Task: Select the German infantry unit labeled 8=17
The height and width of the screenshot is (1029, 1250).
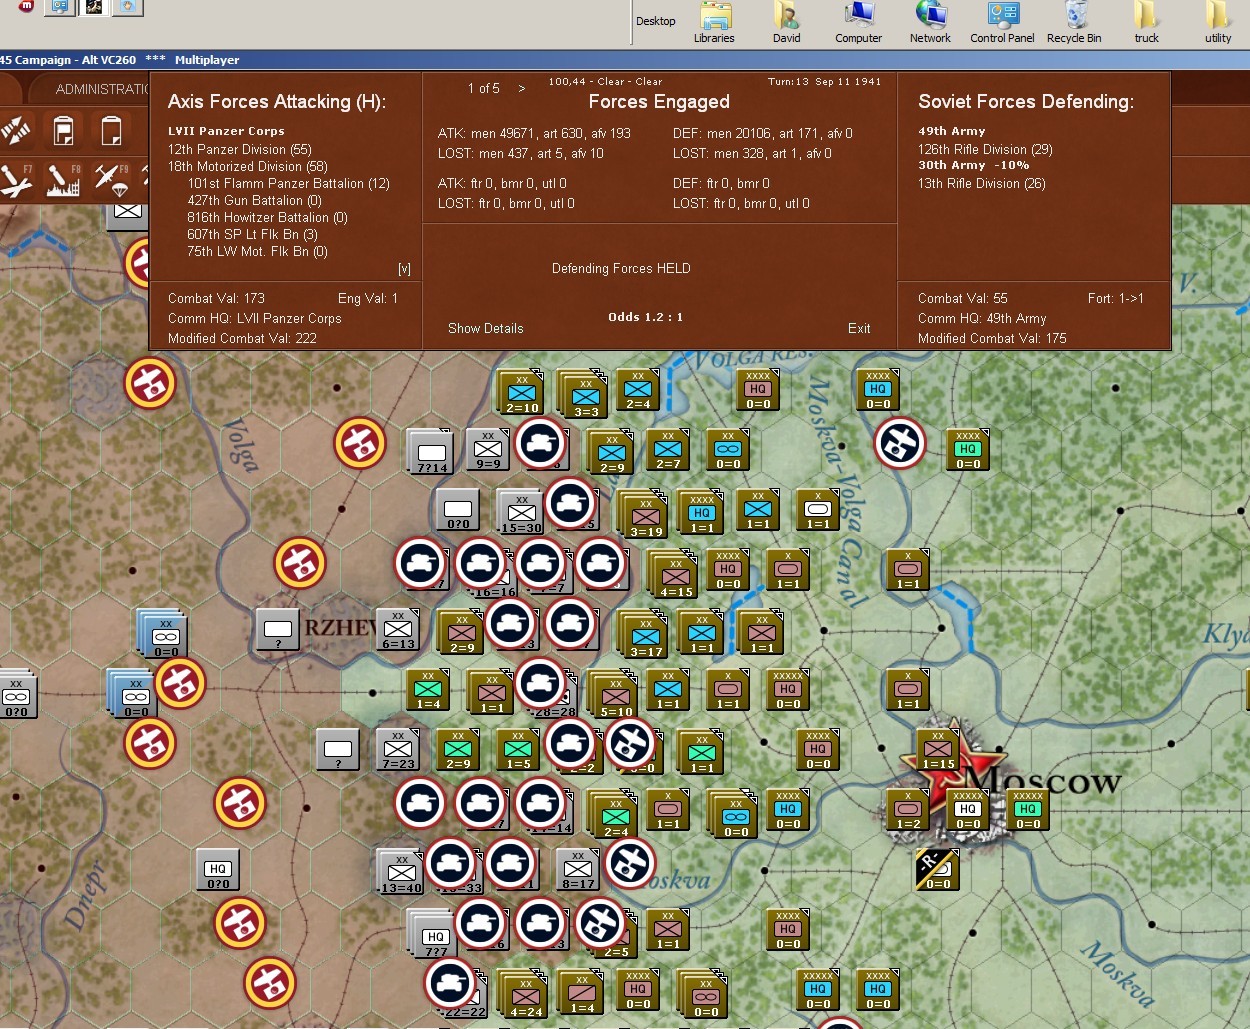Action: (x=577, y=869)
